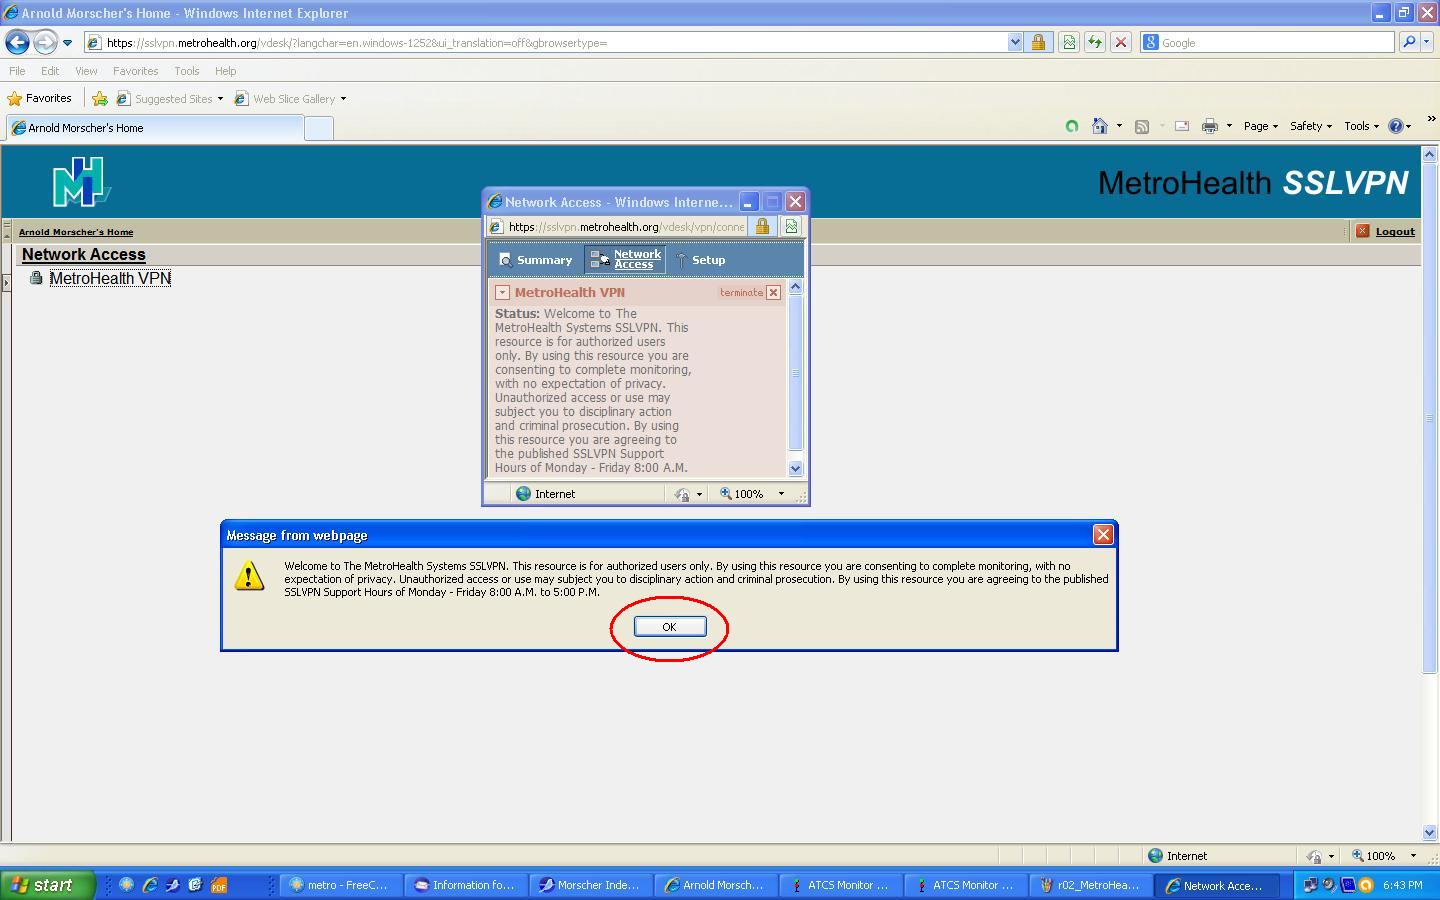The image size is (1440, 900).
Task: Open the address bar history dropdown
Action: click(1015, 43)
